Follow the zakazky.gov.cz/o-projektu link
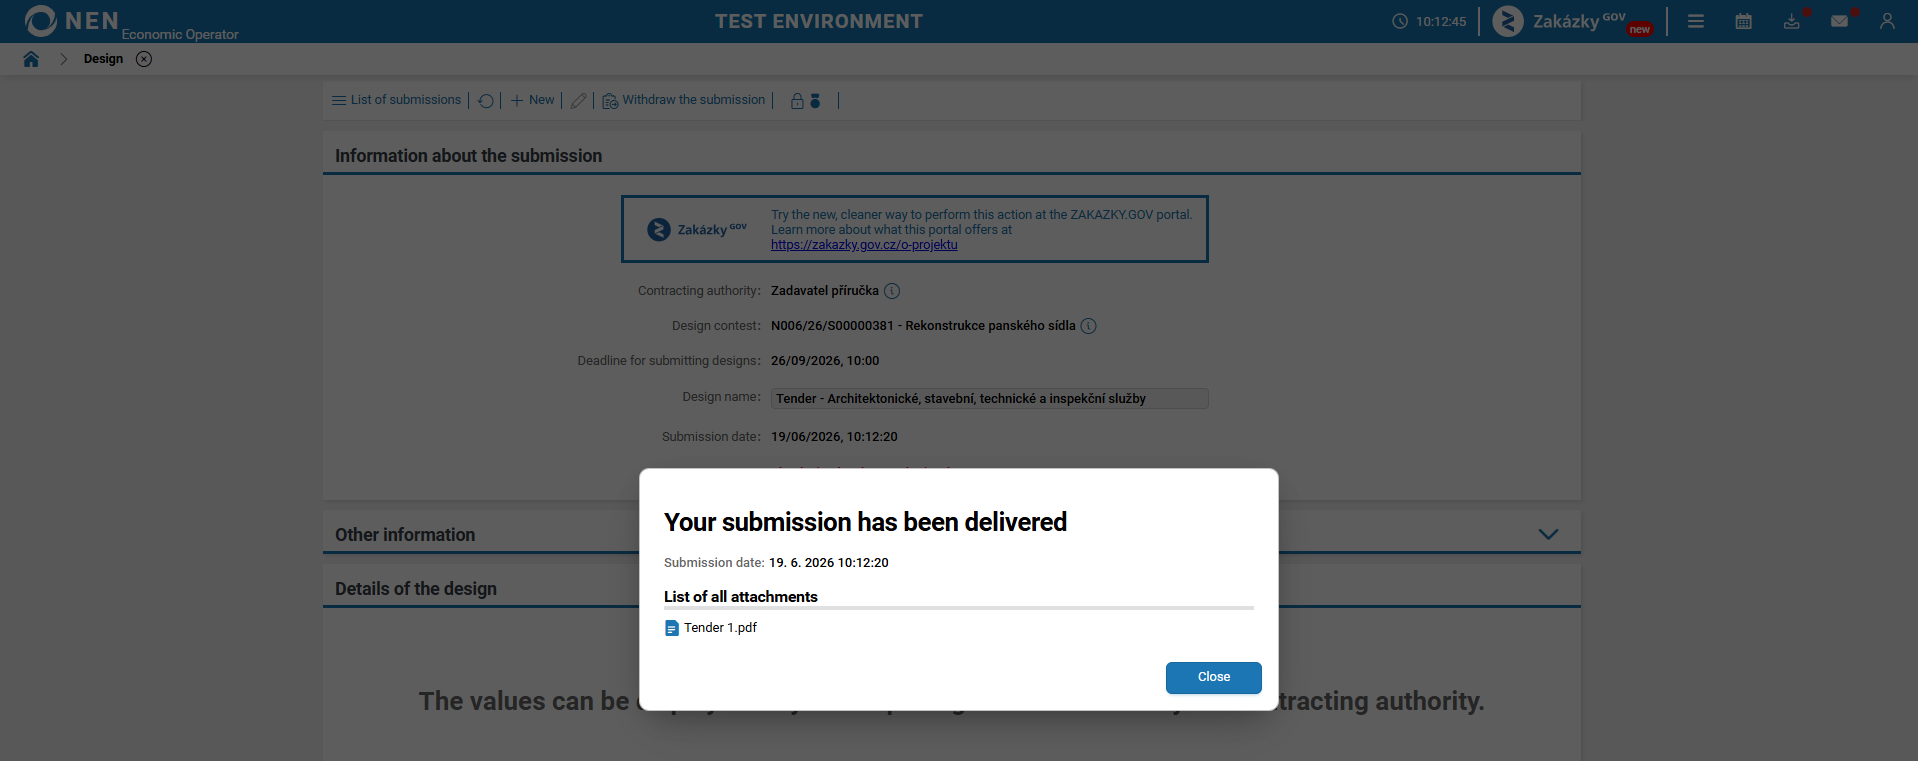Screen dimensions: 1918x761 (x=864, y=245)
